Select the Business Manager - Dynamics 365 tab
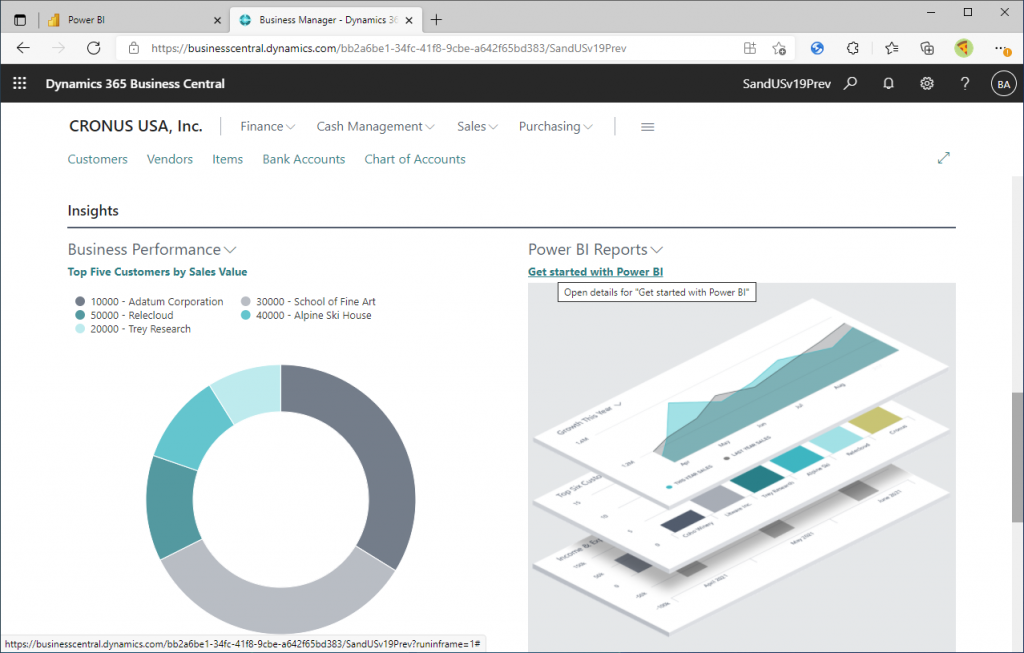Screen dimensions: 1024x653 click(327, 20)
